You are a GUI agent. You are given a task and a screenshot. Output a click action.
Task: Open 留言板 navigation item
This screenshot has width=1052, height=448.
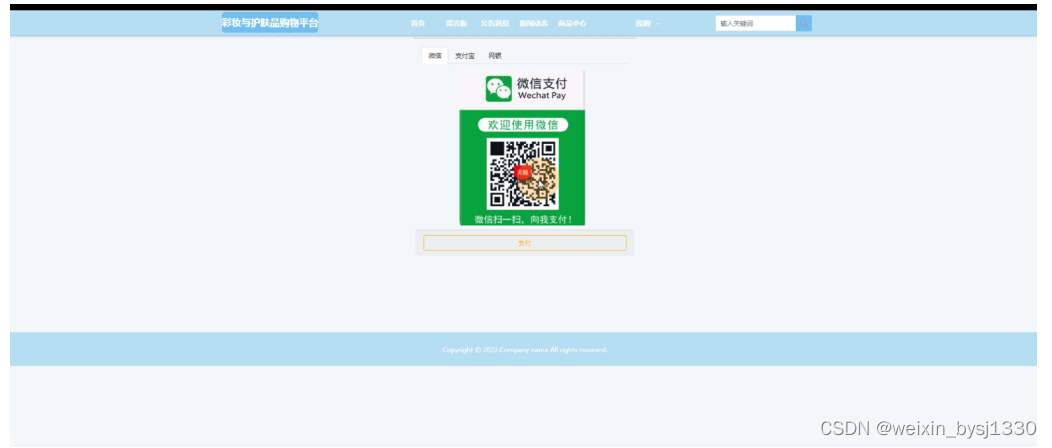[x=456, y=23]
